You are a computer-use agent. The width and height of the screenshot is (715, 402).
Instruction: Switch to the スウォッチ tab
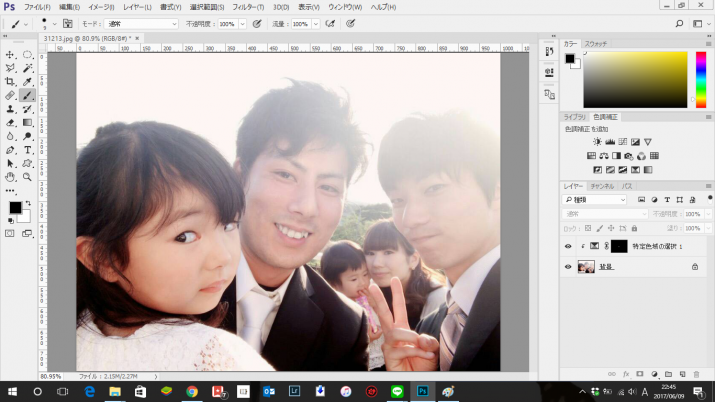[x=596, y=44]
